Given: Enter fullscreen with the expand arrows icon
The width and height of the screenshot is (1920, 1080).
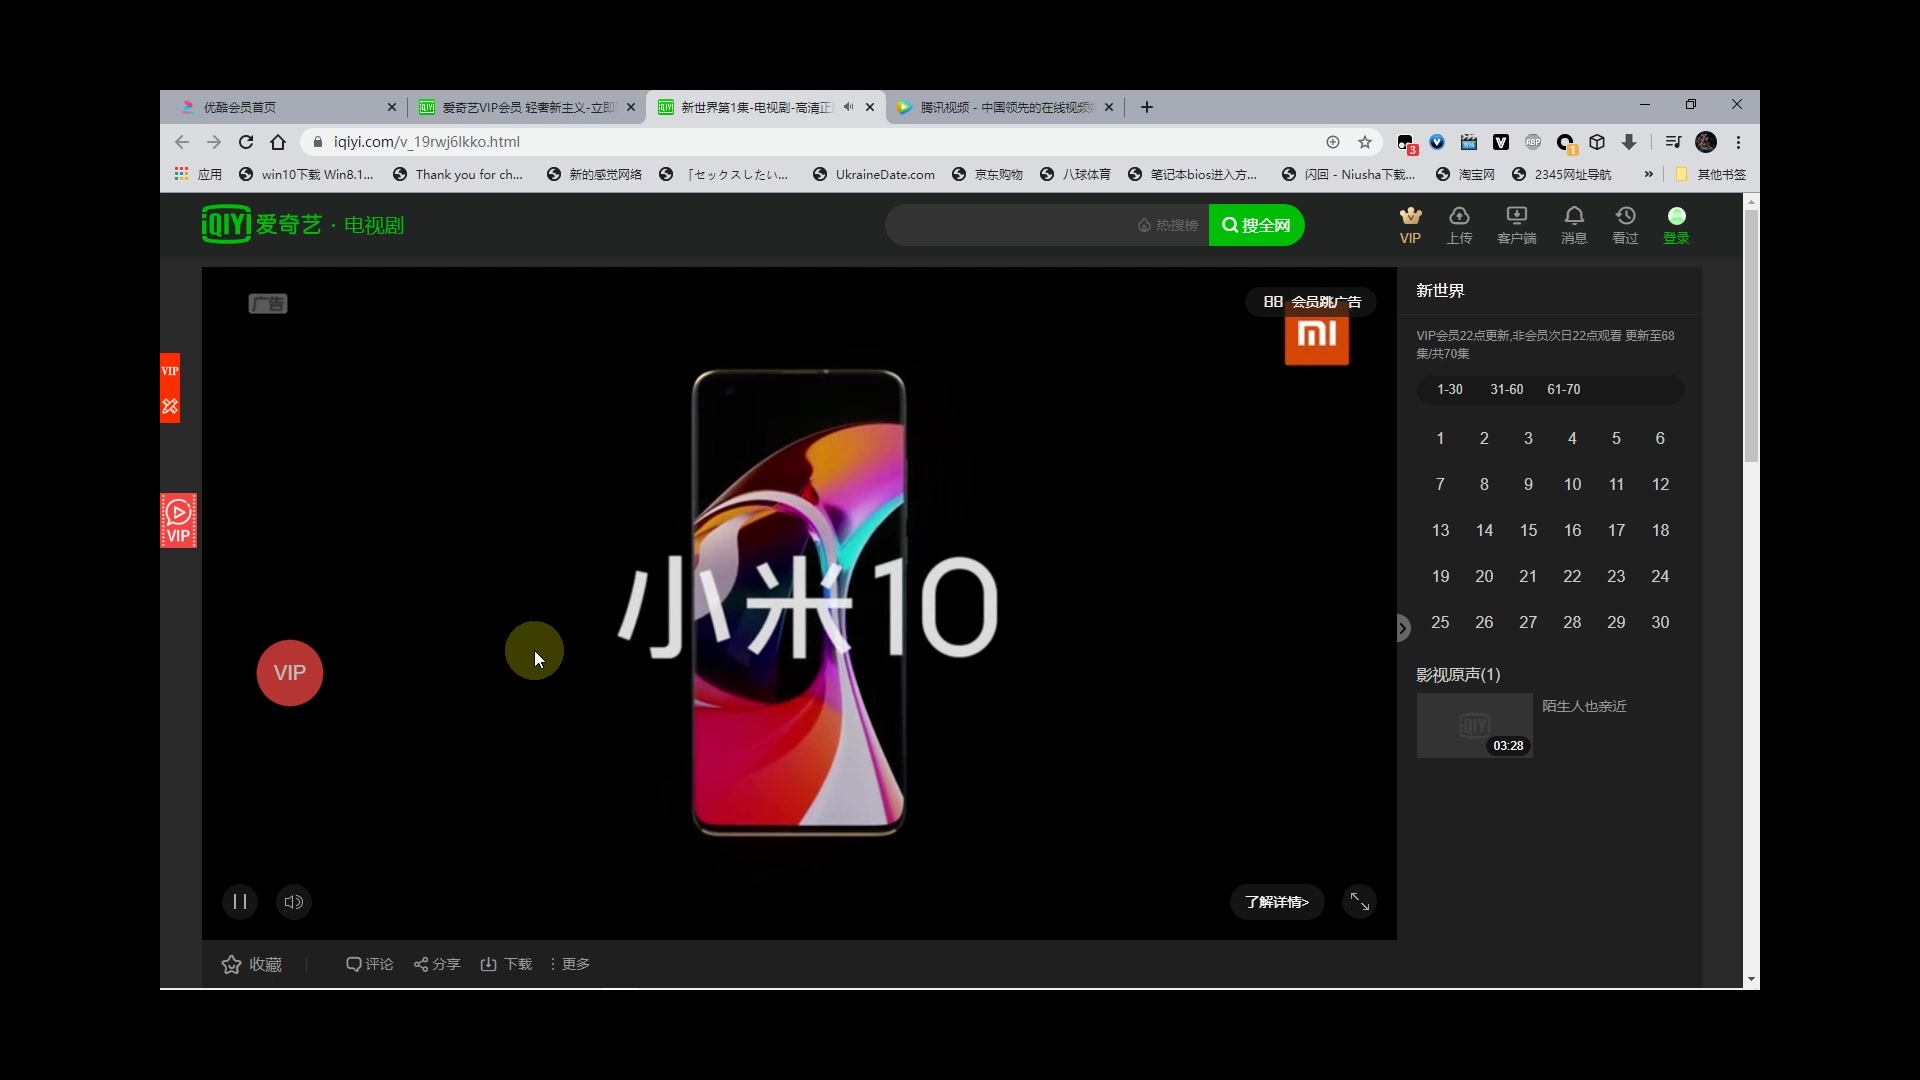Looking at the screenshot, I should point(1359,902).
